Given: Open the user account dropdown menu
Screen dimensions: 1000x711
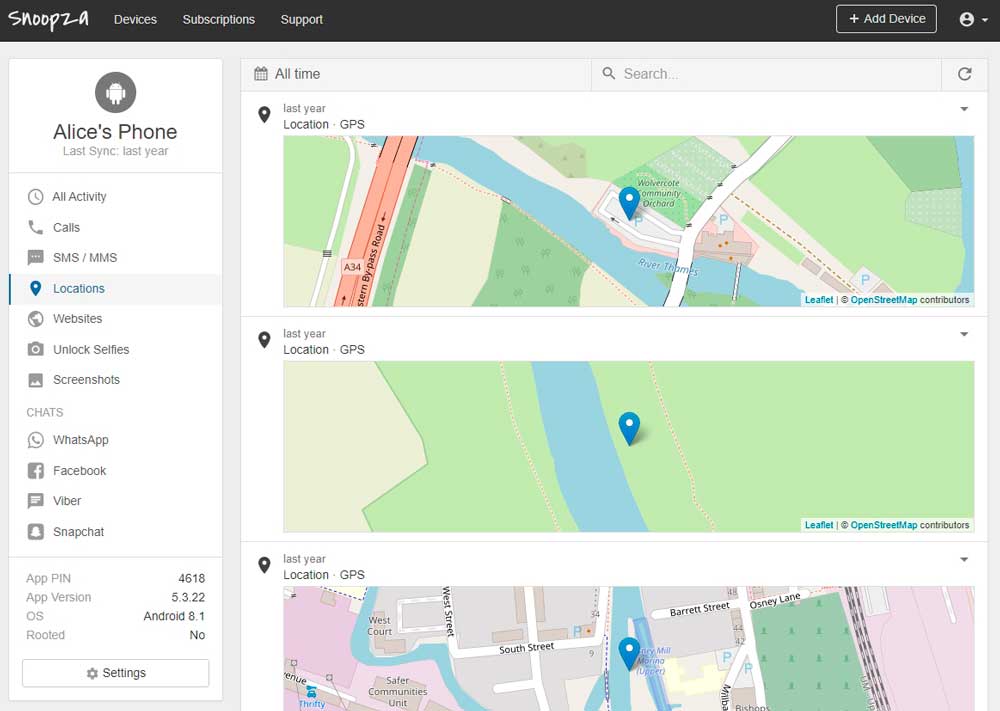Looking at the screenshot, I should 972,19.
